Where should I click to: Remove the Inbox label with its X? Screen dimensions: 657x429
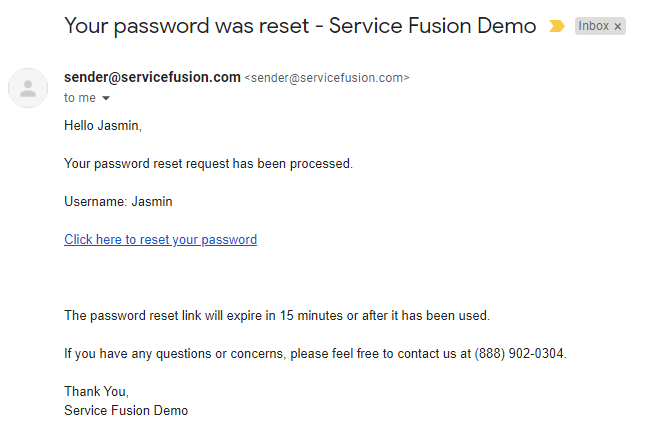pos(618,26)
